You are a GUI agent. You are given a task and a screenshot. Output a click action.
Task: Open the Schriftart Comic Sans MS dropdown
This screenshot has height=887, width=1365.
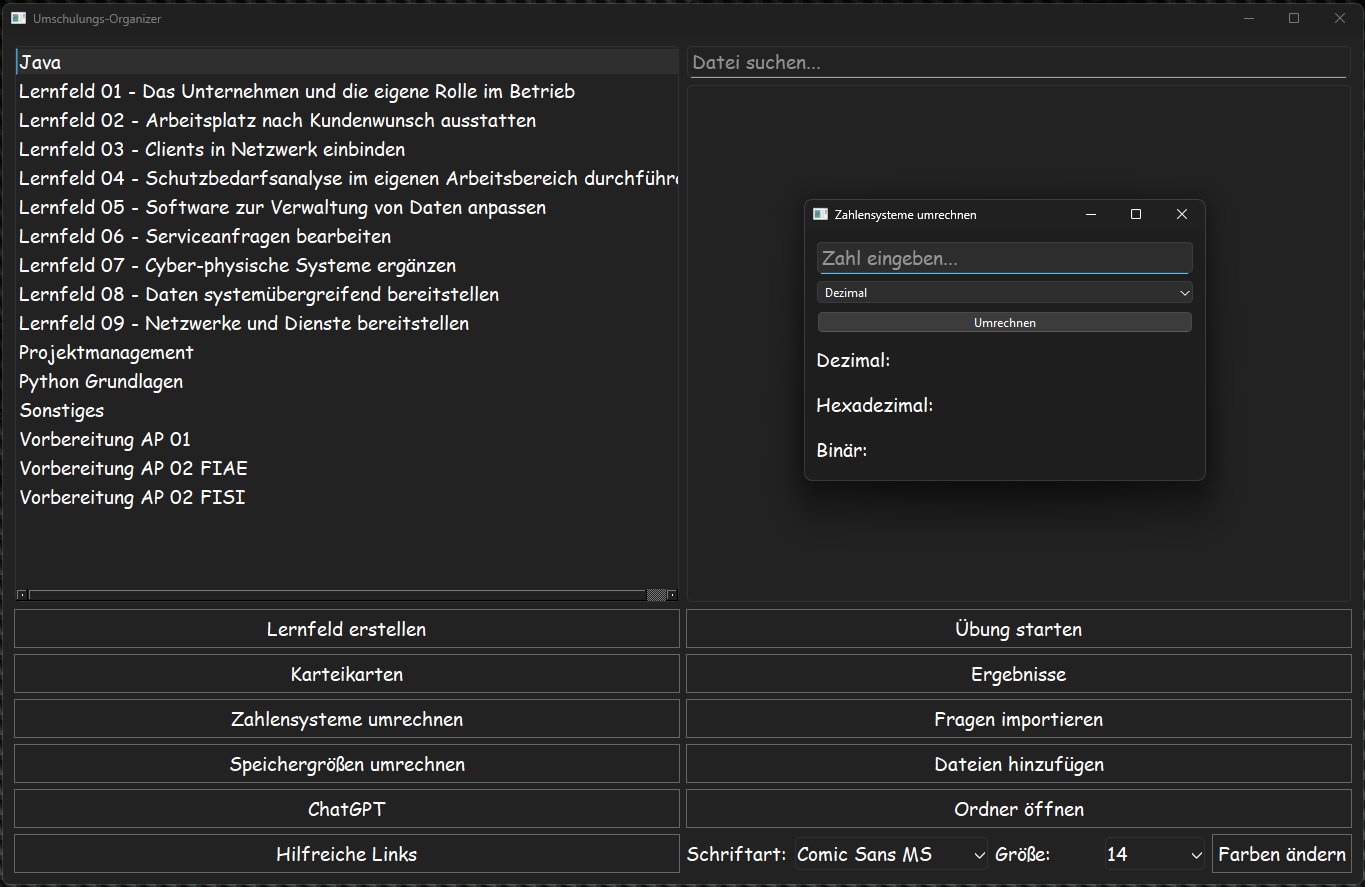[x=891, y=854]
